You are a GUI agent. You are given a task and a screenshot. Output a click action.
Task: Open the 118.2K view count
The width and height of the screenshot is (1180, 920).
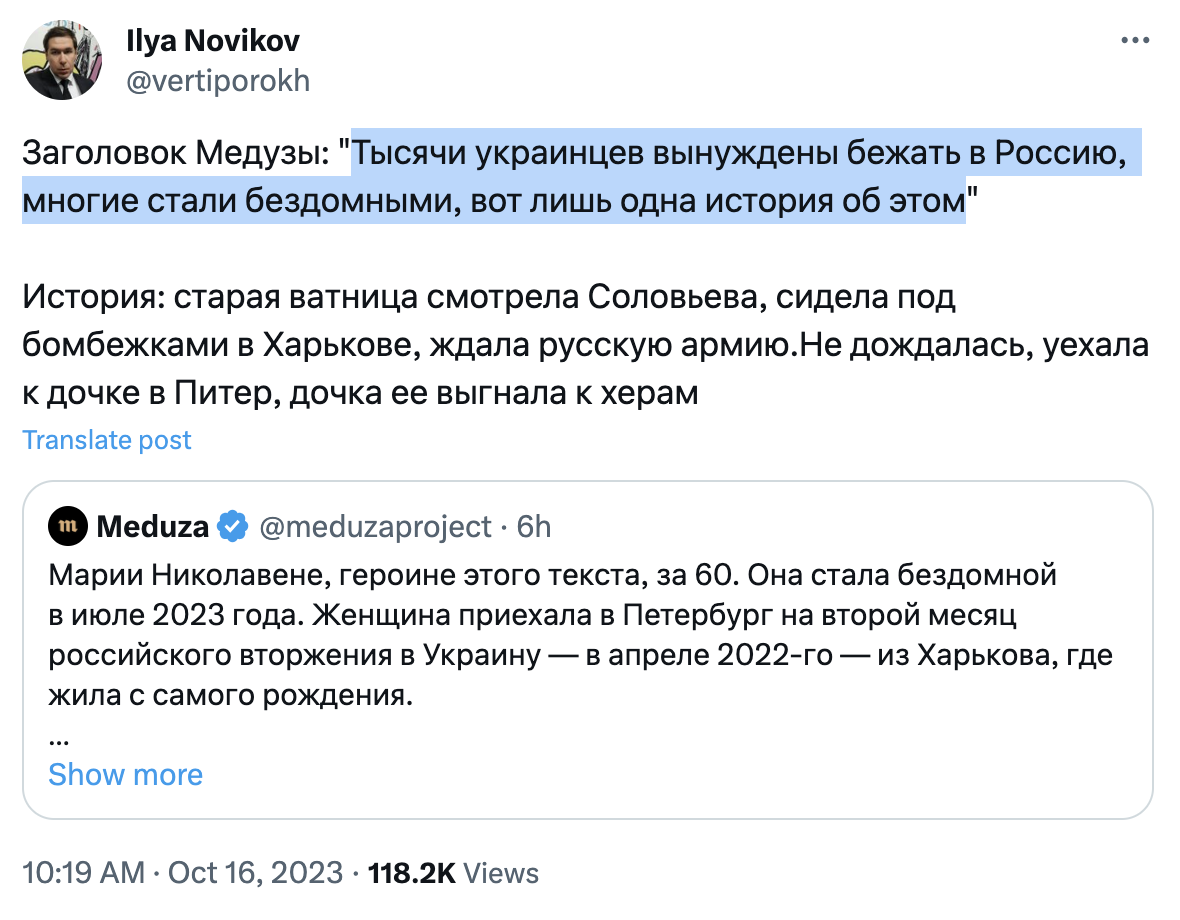412,872
